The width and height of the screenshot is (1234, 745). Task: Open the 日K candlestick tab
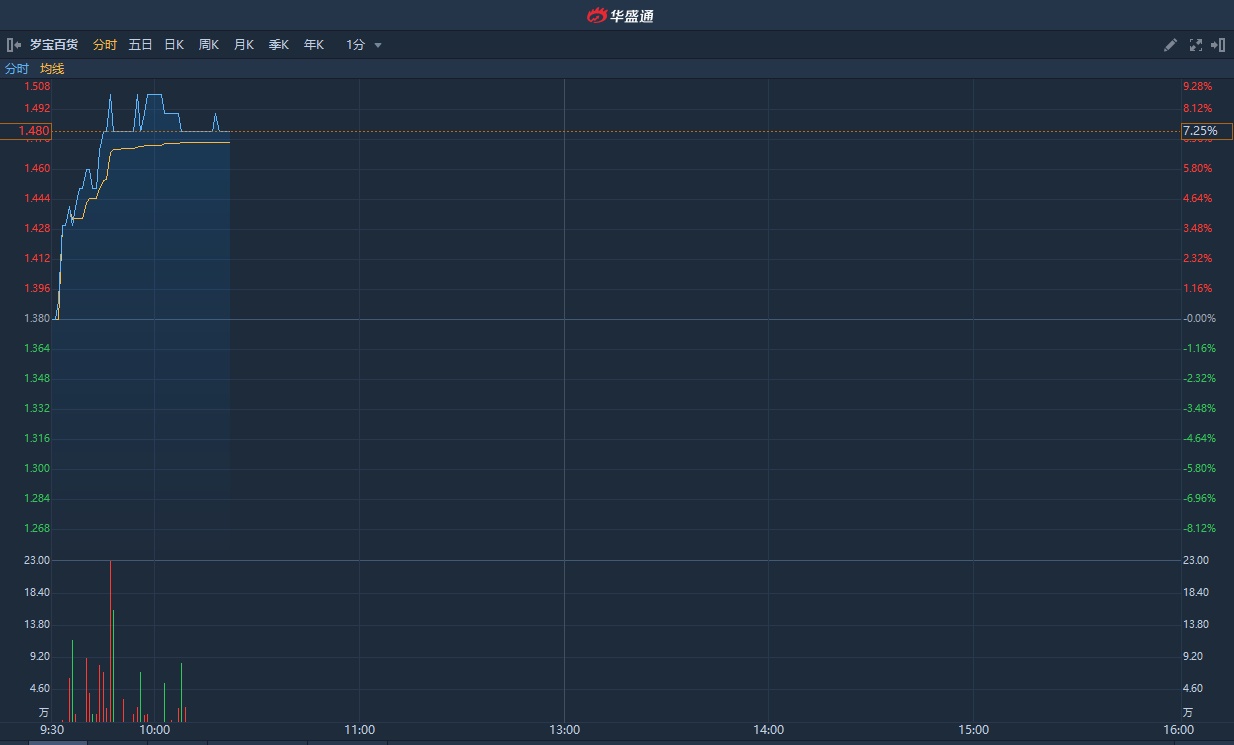tap(174, 45)
